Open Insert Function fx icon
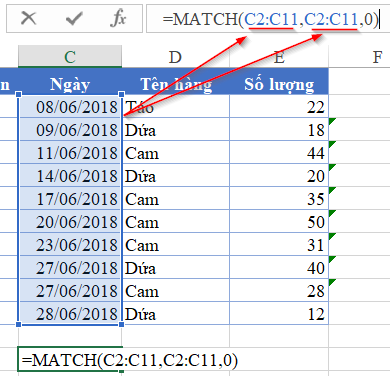This screenshot has width=390, height=376. [x=118, y=18]
